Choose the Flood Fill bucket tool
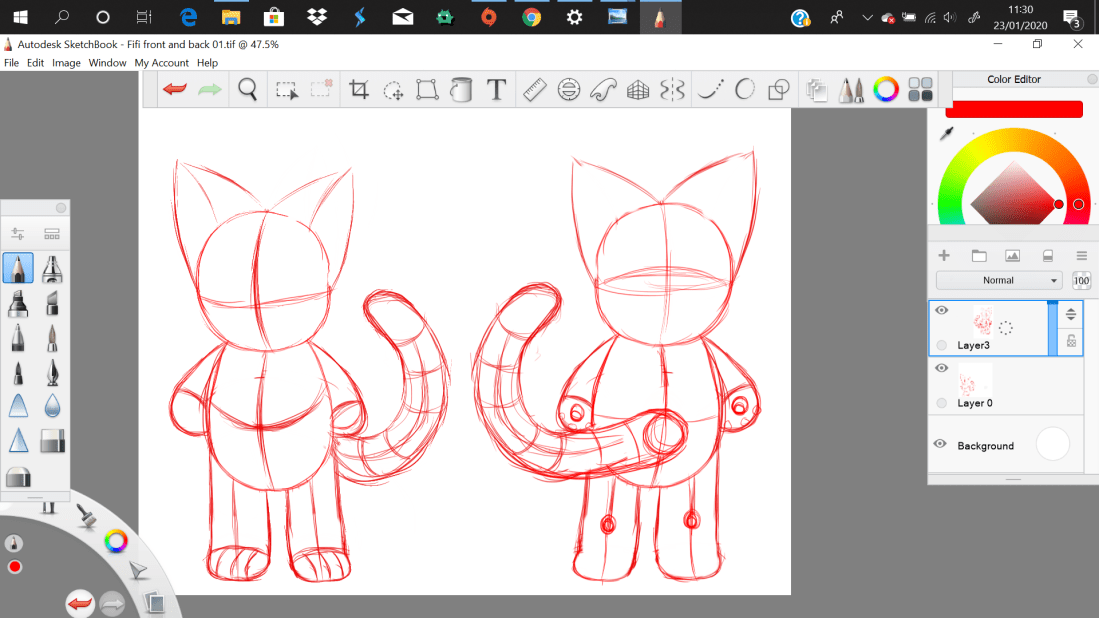Screen dimensions: 1099x618 461,90
